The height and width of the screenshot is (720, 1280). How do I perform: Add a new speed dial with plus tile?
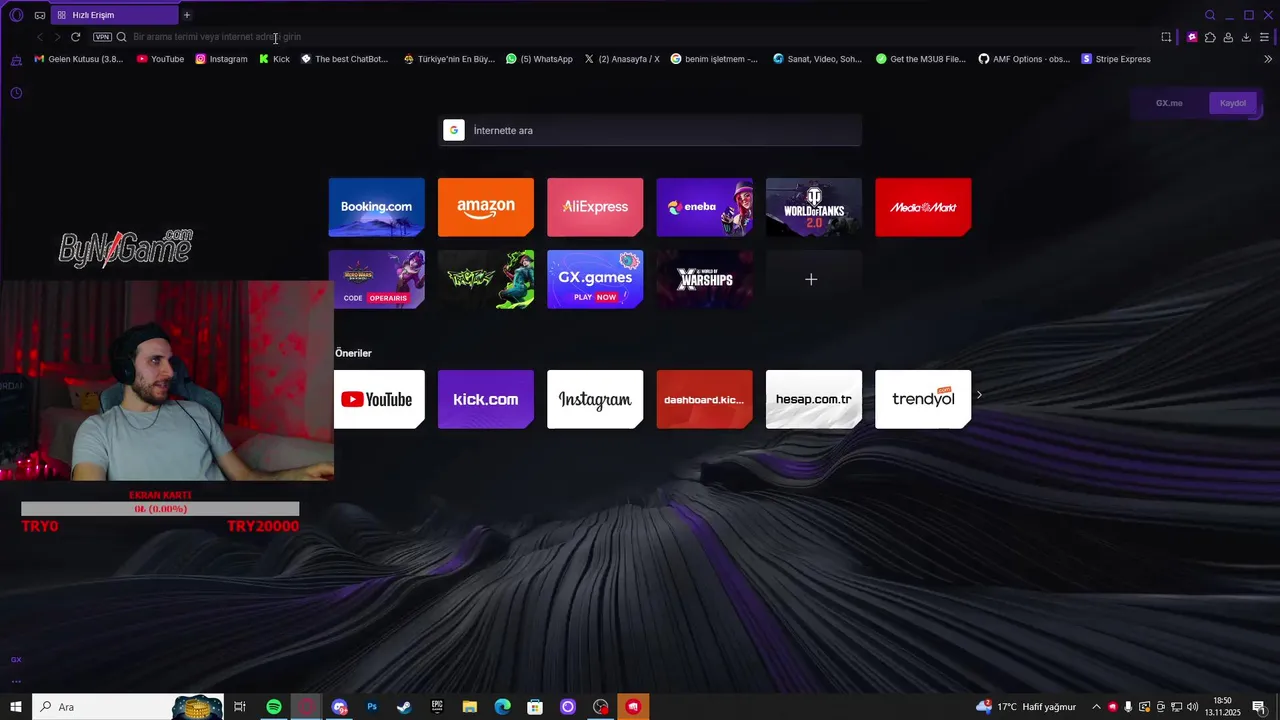[811, 279]
